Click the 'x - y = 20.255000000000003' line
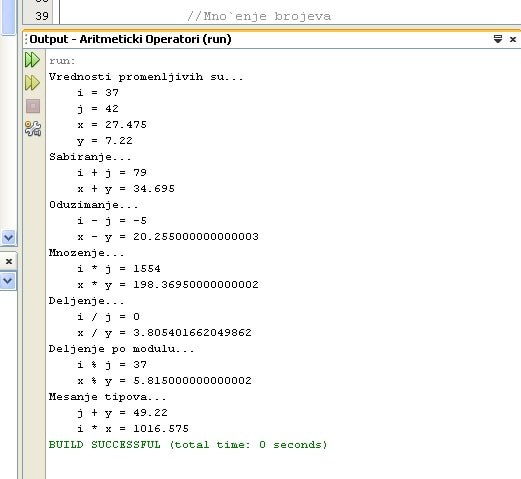The height and width of the screenshot is (479, 521). (168, 237)
